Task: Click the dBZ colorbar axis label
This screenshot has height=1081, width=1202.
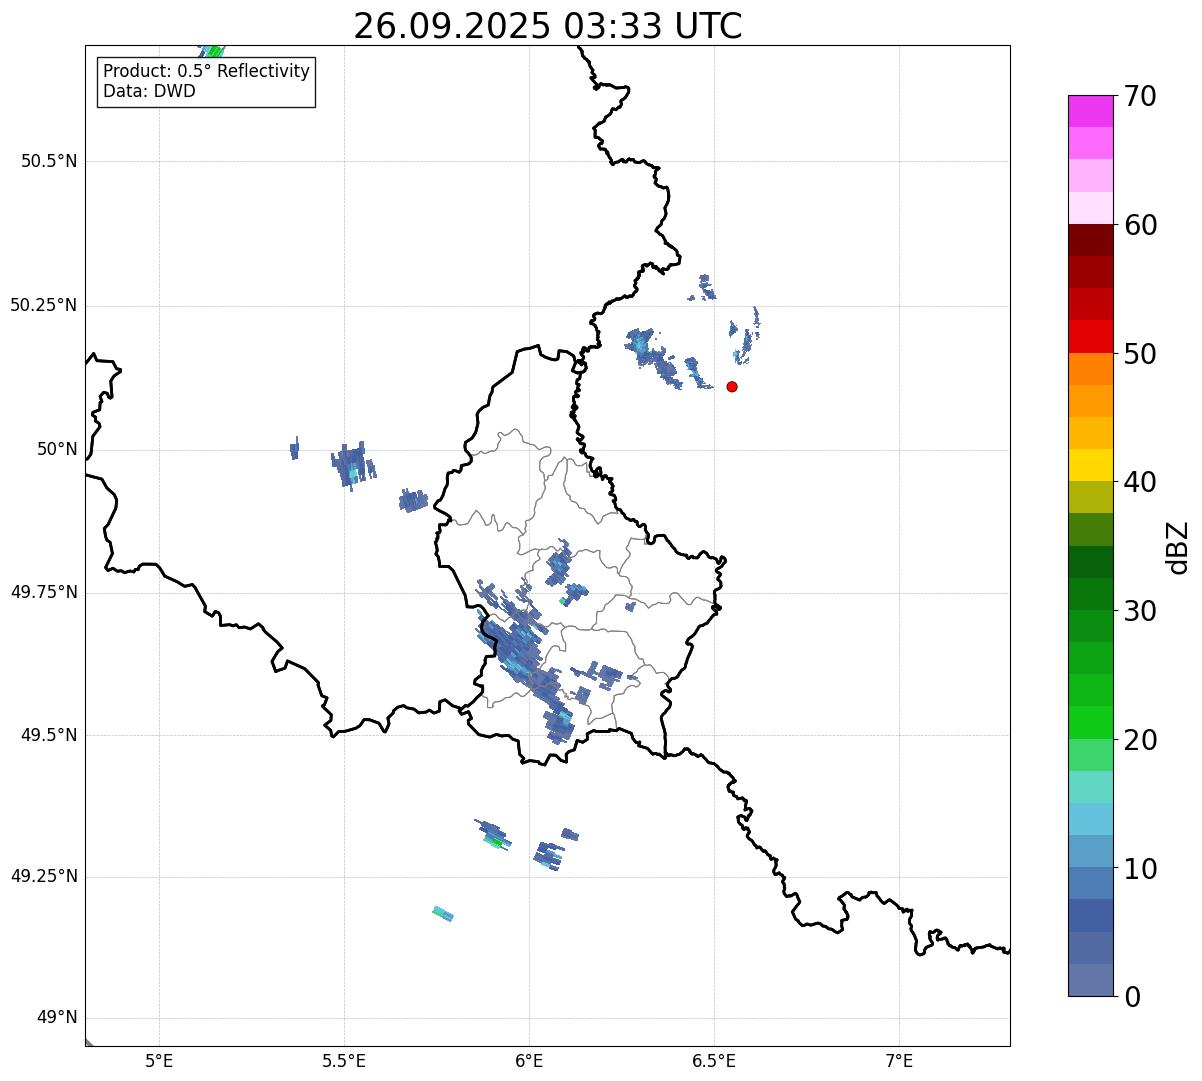Action: (x=1178, y=547)
